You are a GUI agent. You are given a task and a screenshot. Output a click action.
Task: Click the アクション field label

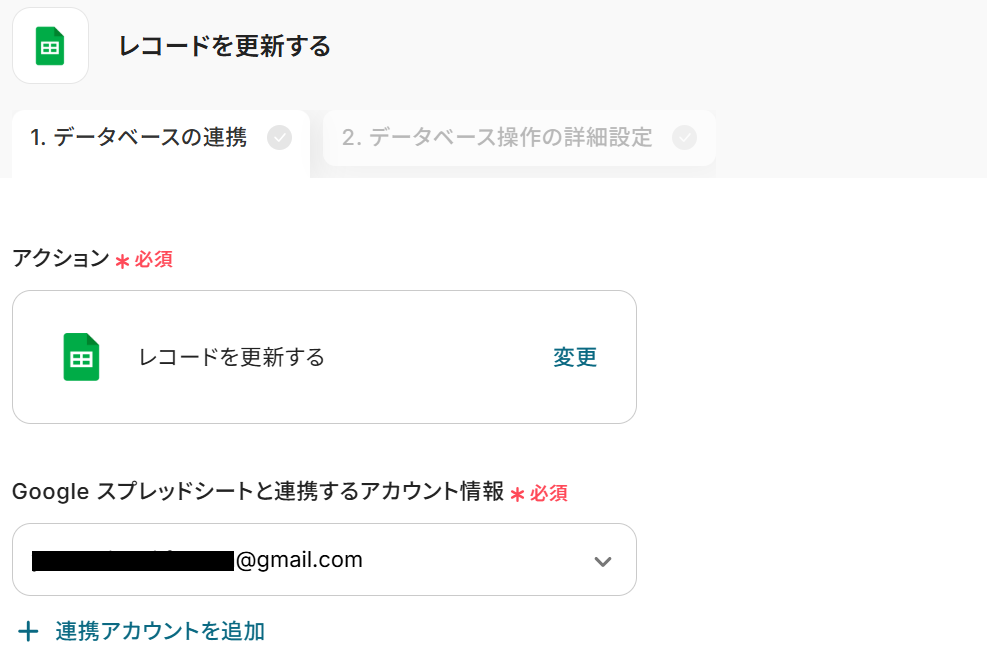pyautogui.click(x=60, y=258)
